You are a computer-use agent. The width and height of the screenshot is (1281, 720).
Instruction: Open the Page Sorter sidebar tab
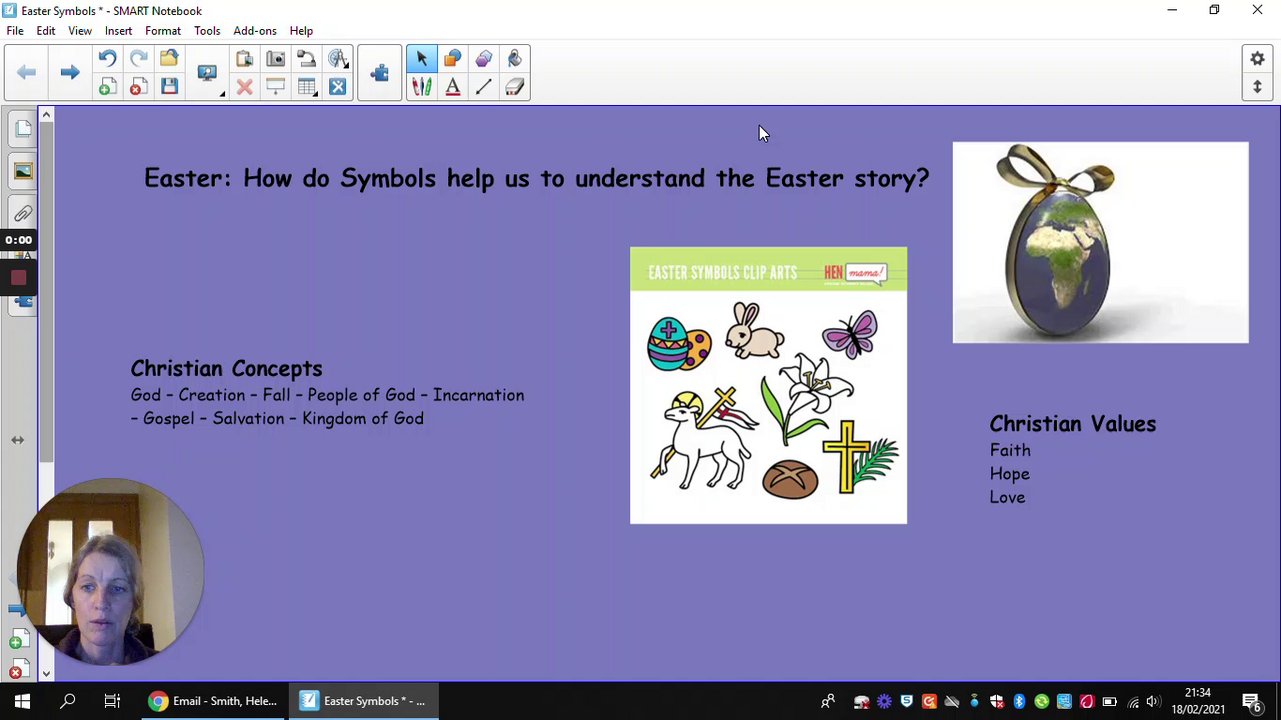(22, 129)
